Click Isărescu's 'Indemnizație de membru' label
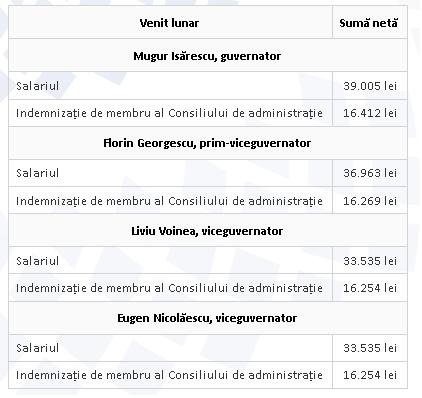422x398 pixels. coord(169,113)
